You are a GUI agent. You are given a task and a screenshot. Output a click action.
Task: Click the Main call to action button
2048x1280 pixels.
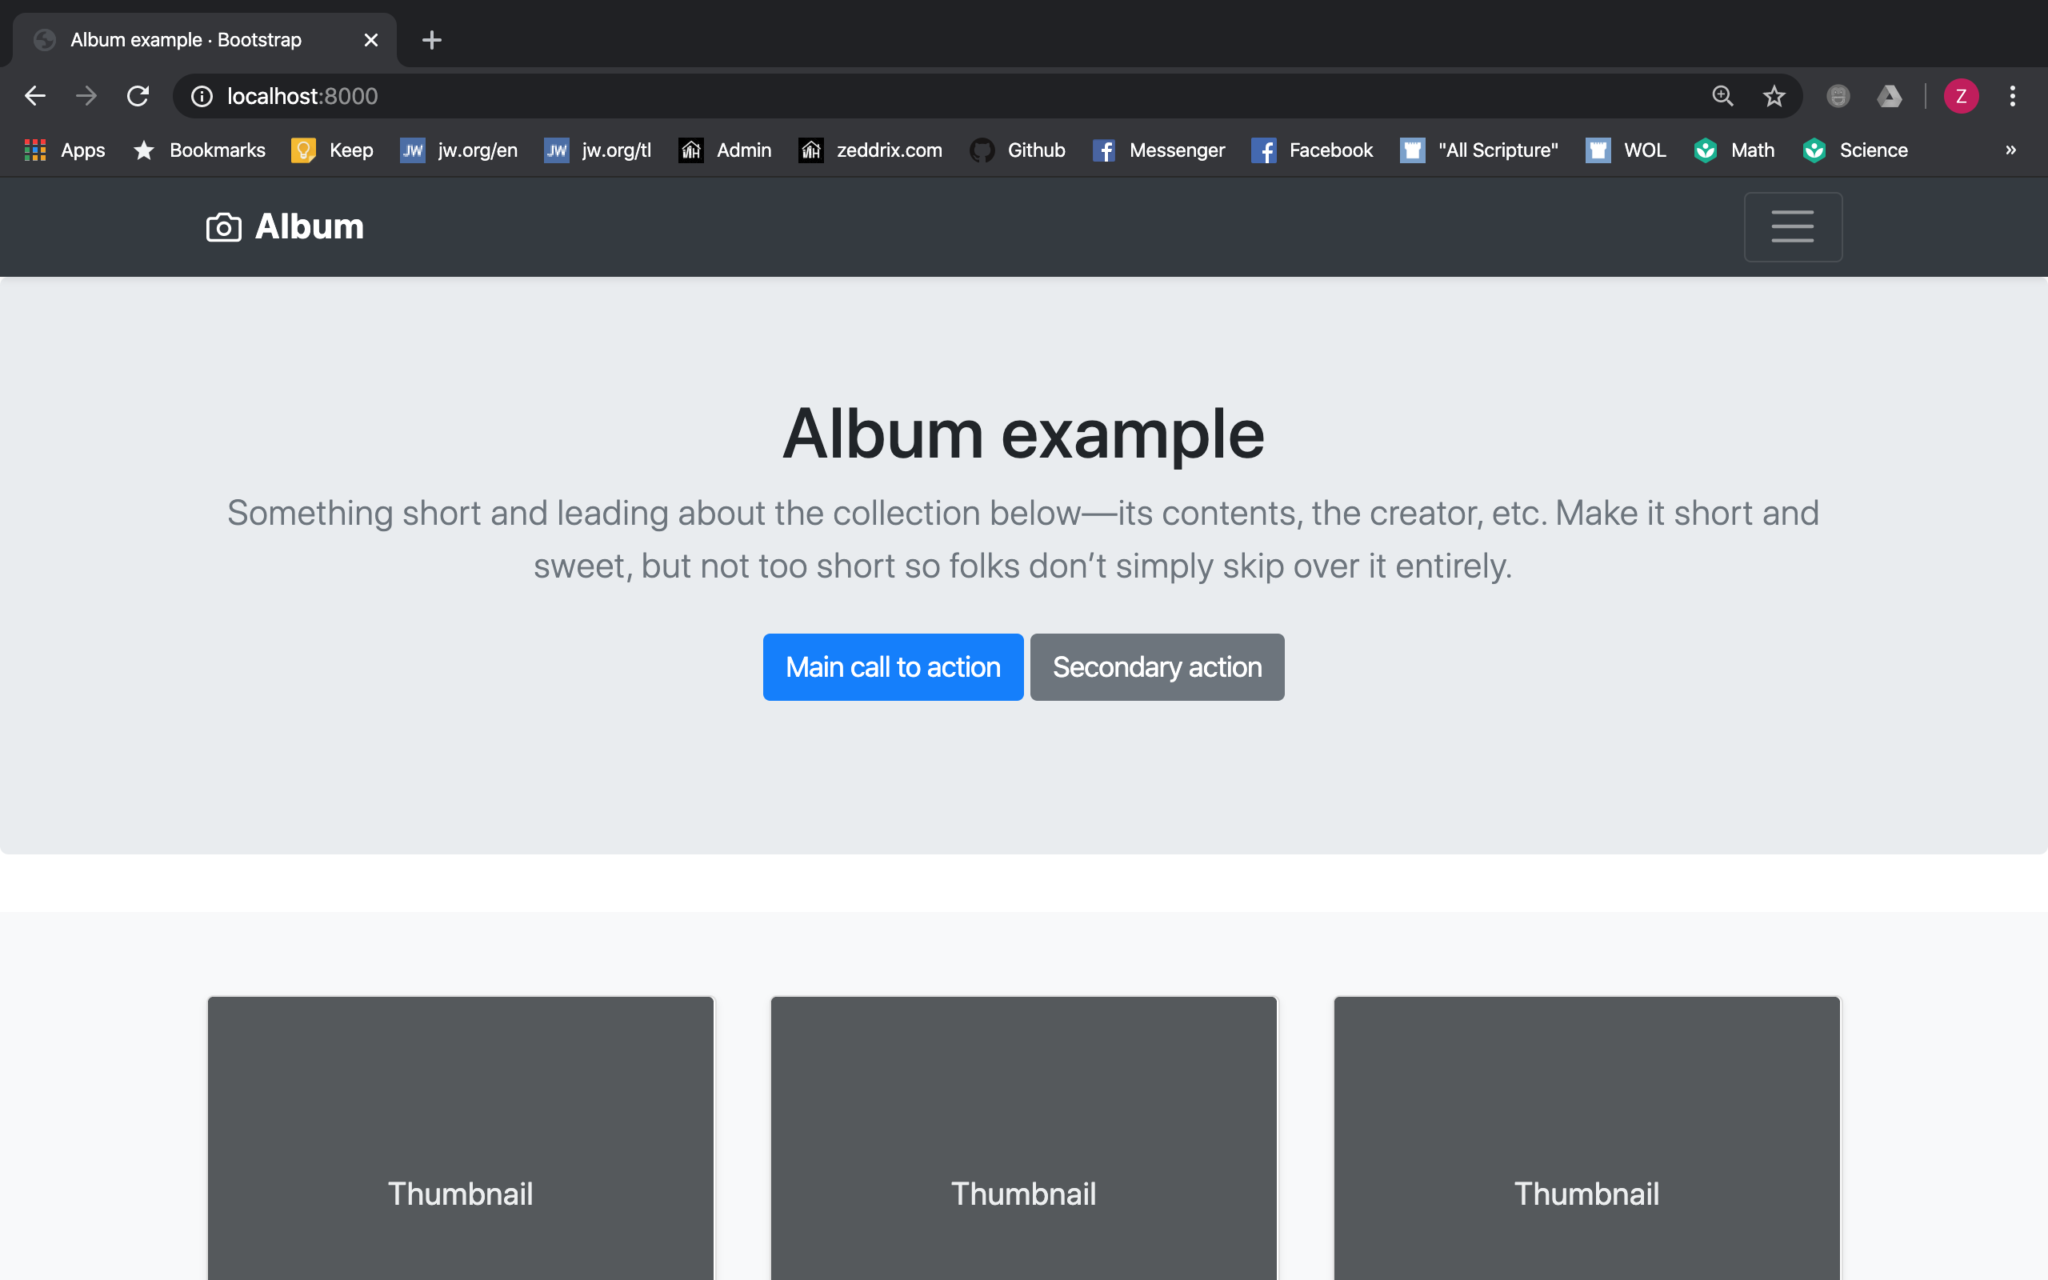click(x=892, y=667)
